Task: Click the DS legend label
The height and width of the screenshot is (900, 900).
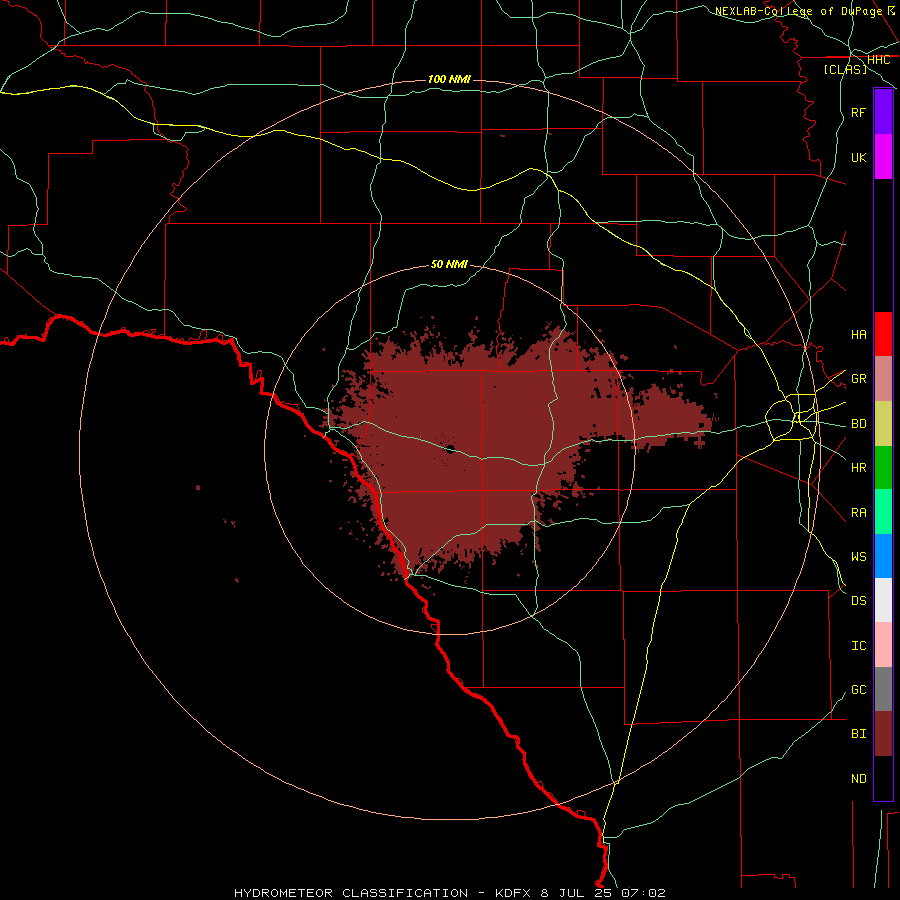Action: [858, 601]
